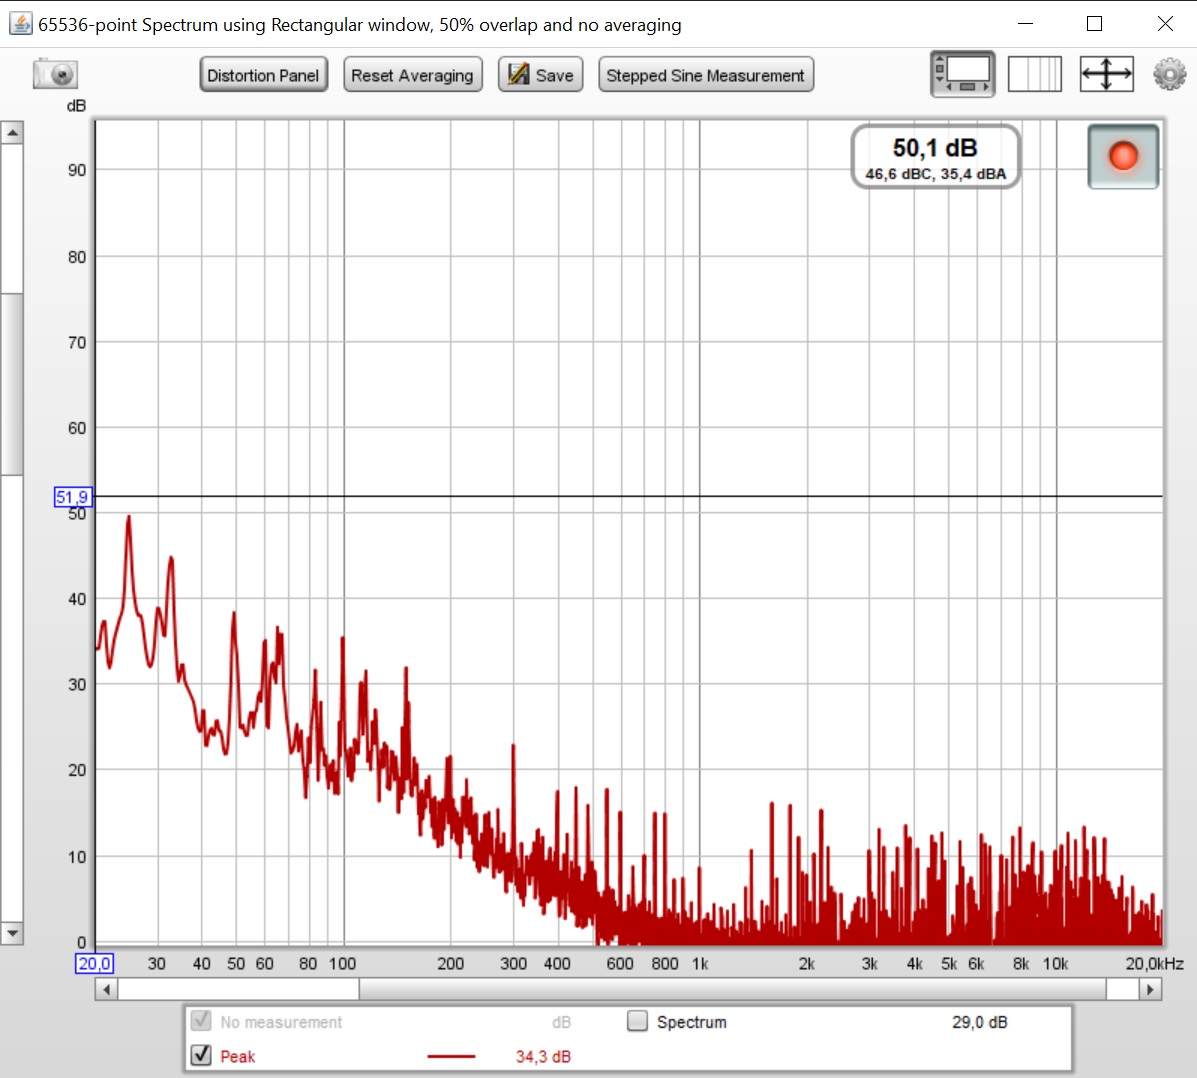Click the app icon in the title bar
This screenshot has width=1197, height=1078.
click(x=20, y=24)
